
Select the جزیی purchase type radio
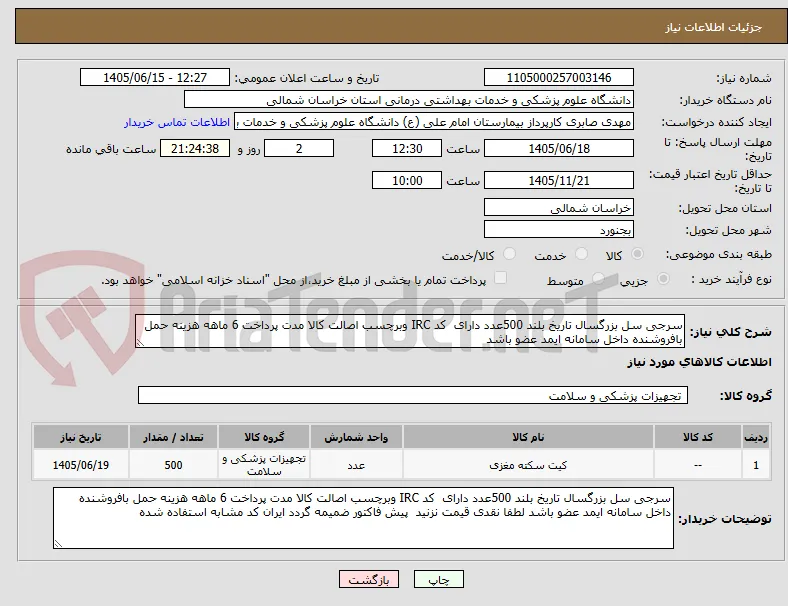663,279
